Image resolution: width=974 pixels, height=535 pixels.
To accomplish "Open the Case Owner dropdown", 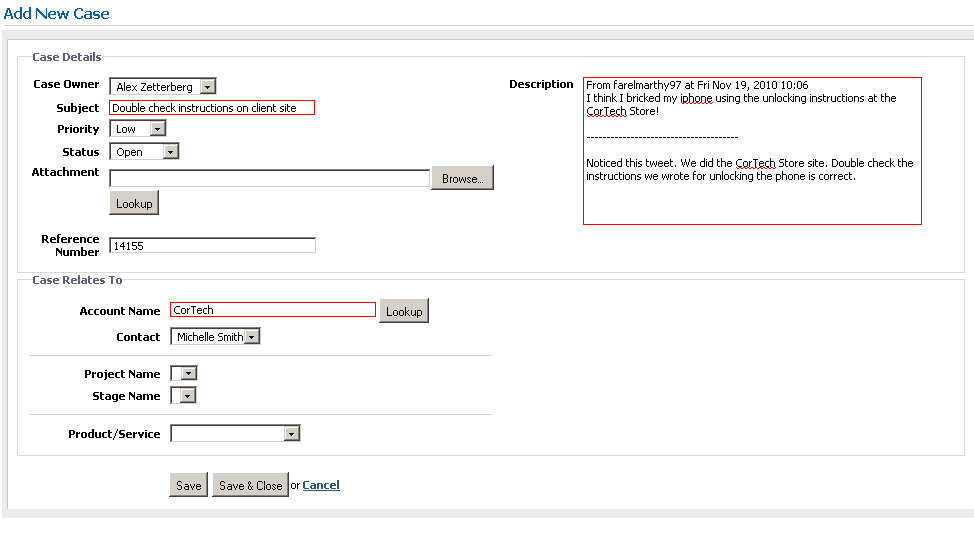I will pyautogui.click(x=163, y=86).
